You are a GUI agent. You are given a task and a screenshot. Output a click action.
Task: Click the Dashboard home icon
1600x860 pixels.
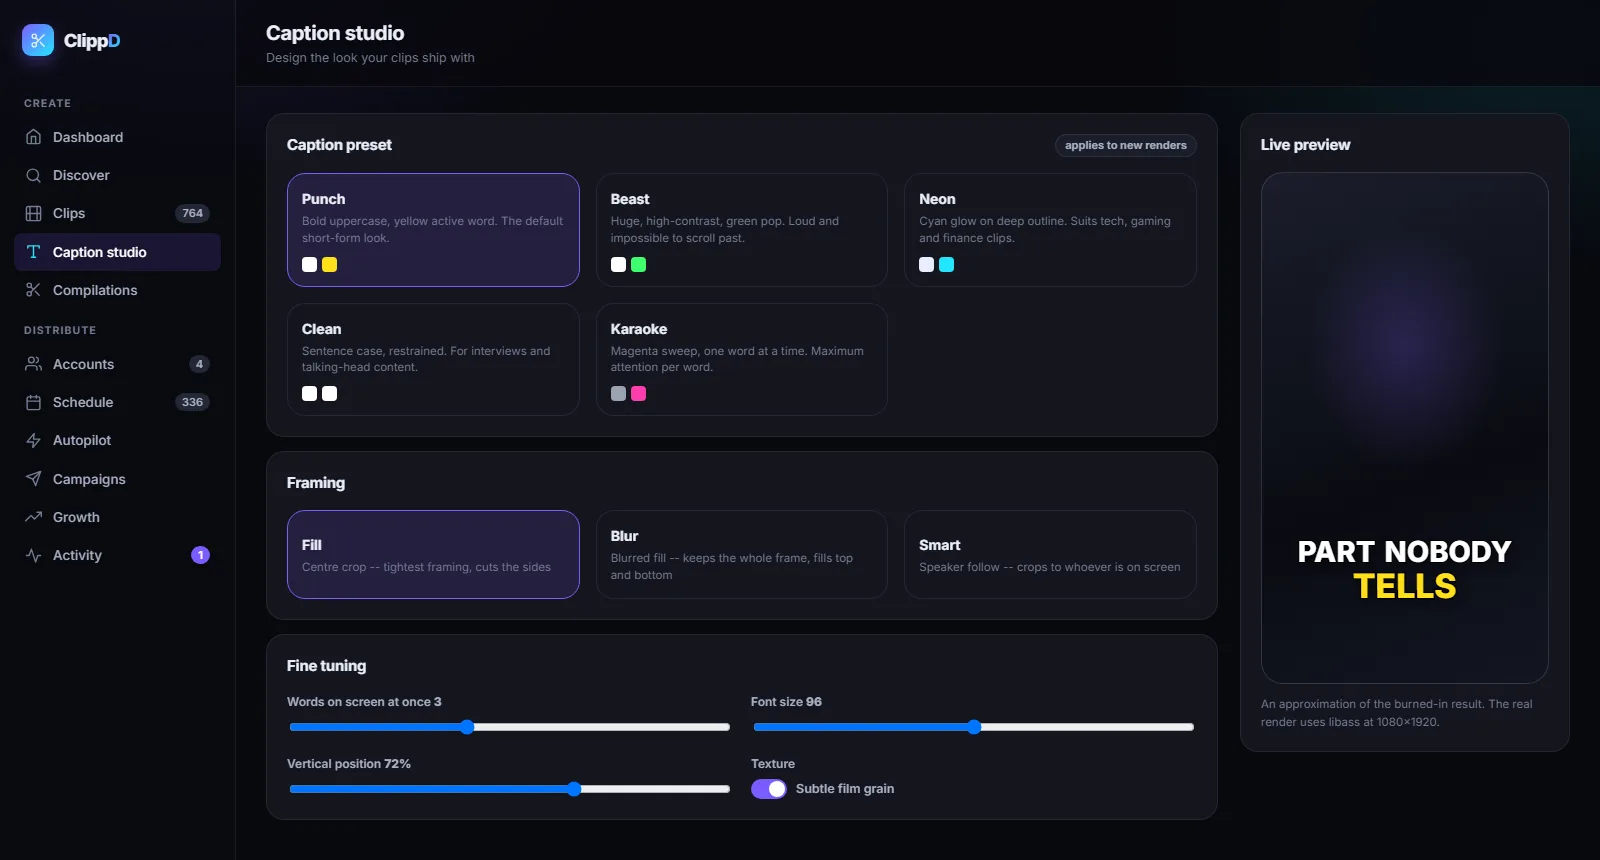click(33, 137)
